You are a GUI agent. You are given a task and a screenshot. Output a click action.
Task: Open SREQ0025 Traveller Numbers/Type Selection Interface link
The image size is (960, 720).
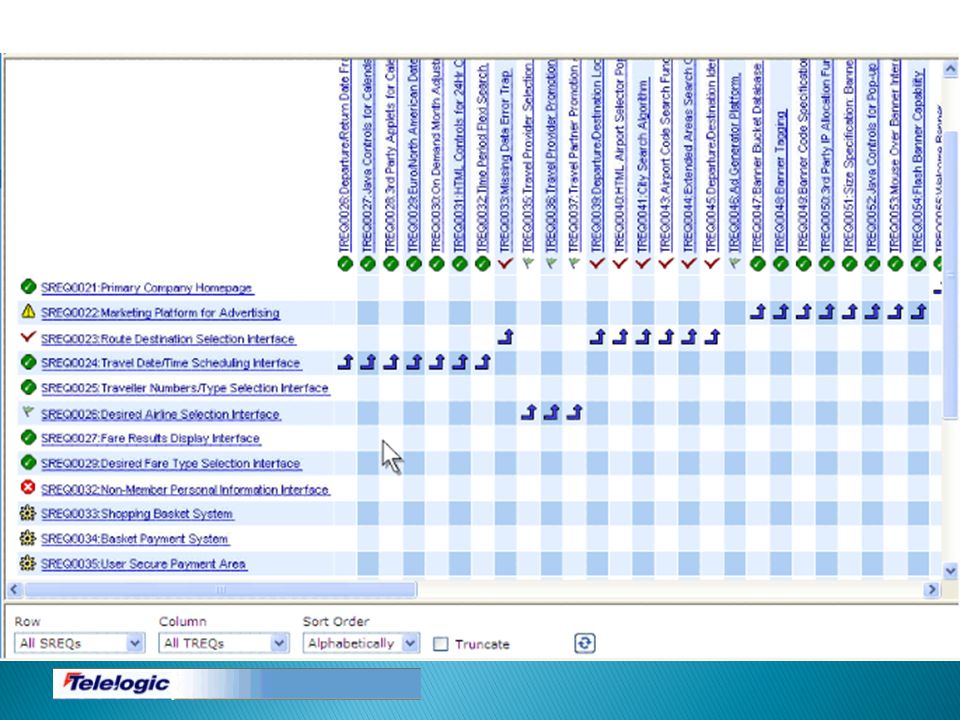click(x=185, y=388)
